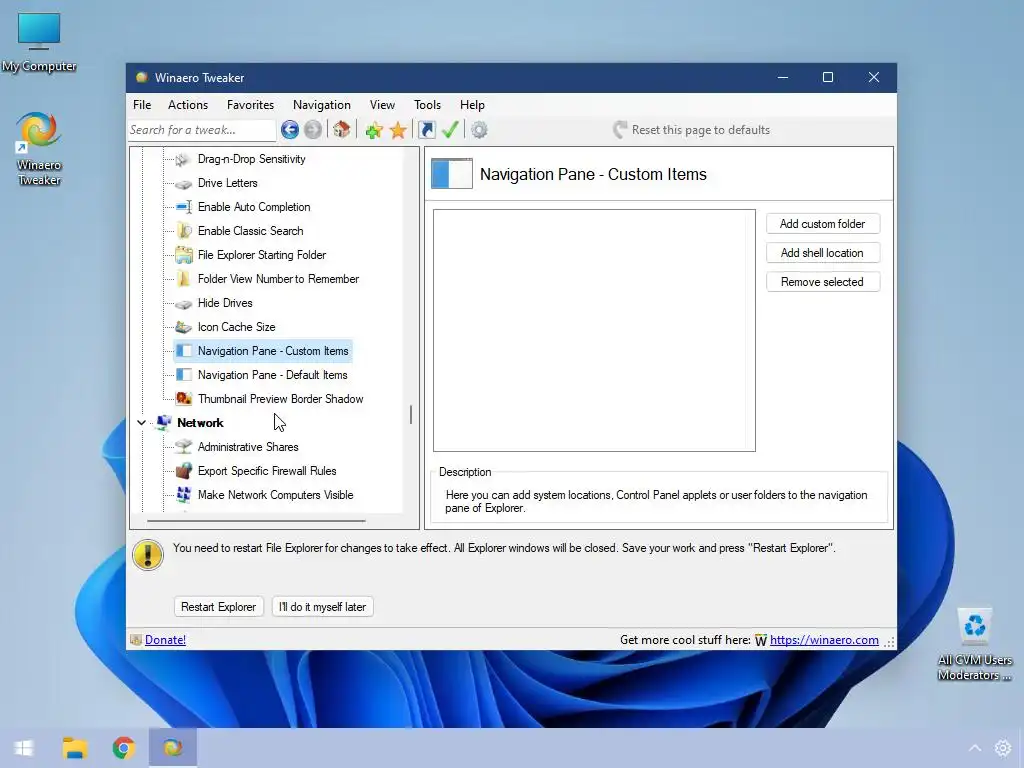Open the Help menu
The height and width of the screenshot is (768, 1024).
[472, 104]
